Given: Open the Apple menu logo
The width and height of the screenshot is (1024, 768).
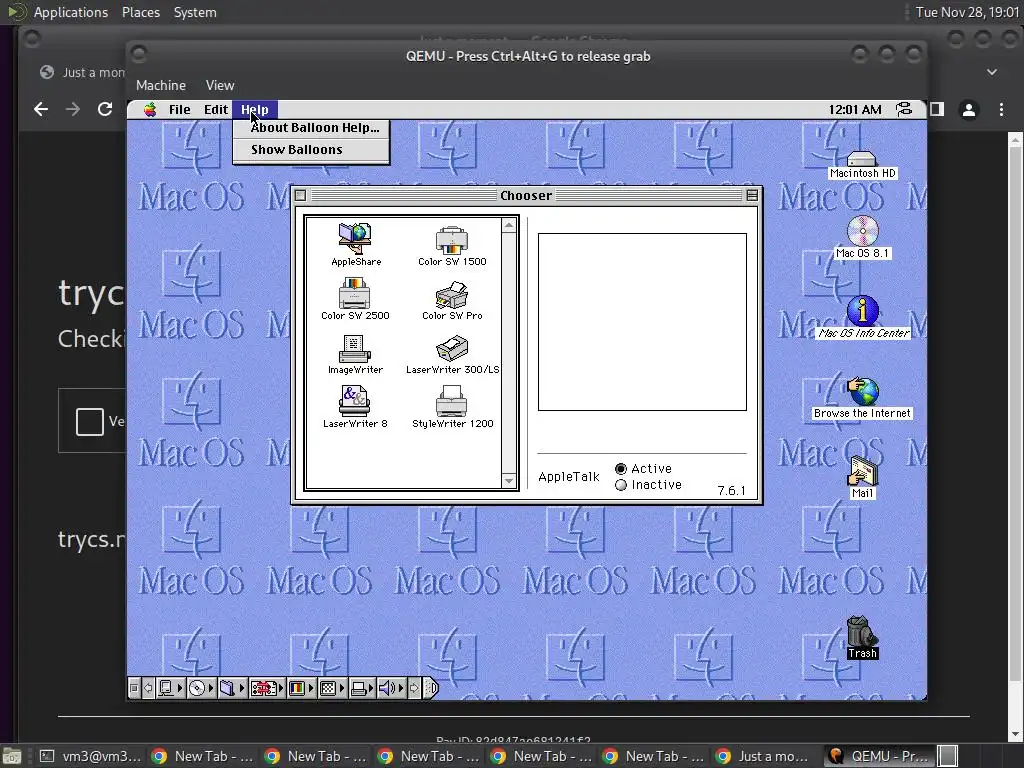Looking at the screenshot, I should coord(150,110).
